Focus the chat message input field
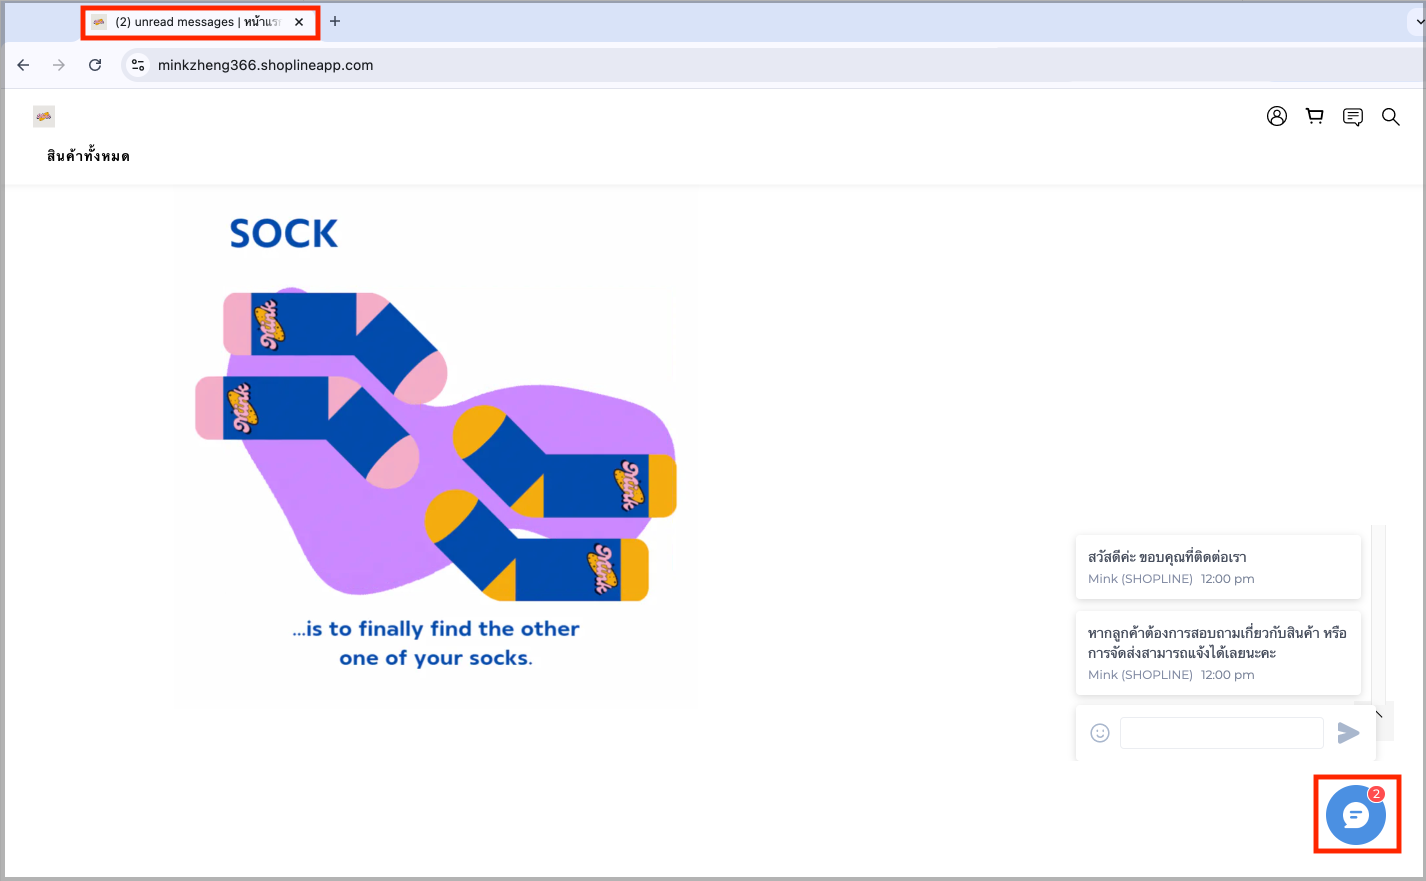 [x=1222, y=733]
